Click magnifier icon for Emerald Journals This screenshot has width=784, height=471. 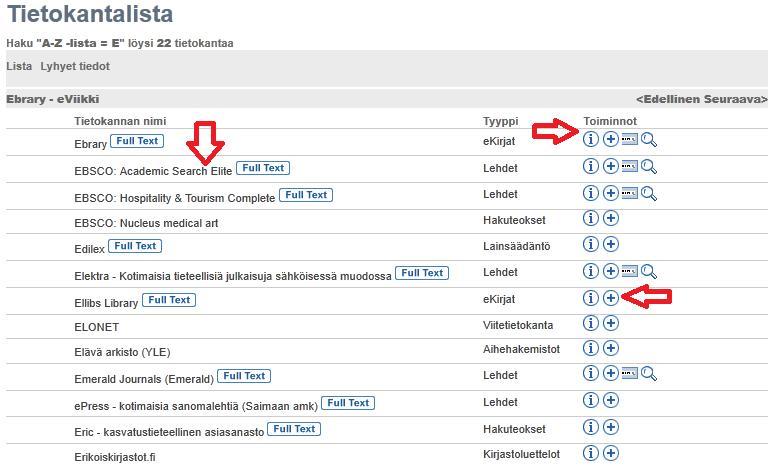[649, 374]
